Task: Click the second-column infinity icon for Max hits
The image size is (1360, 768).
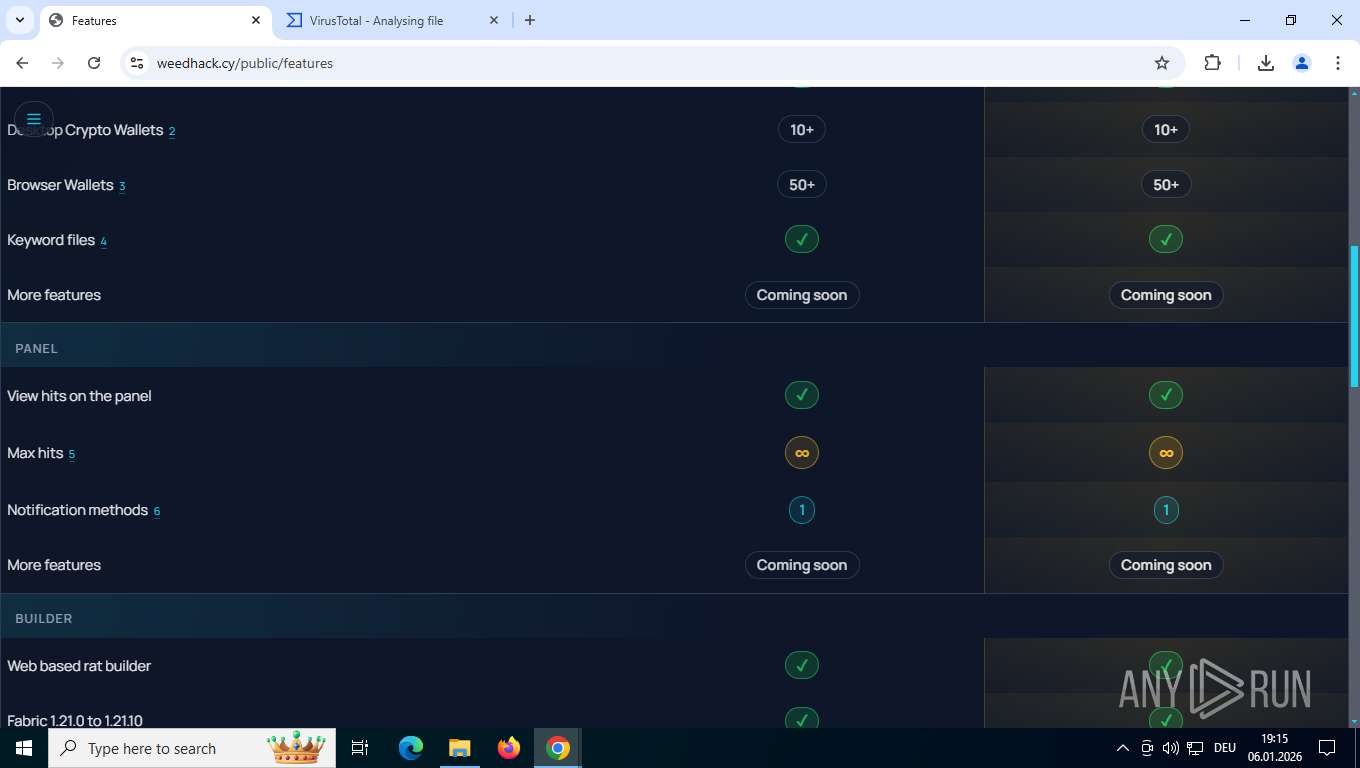Action: pyautogui.click(x=1166, y=453)
